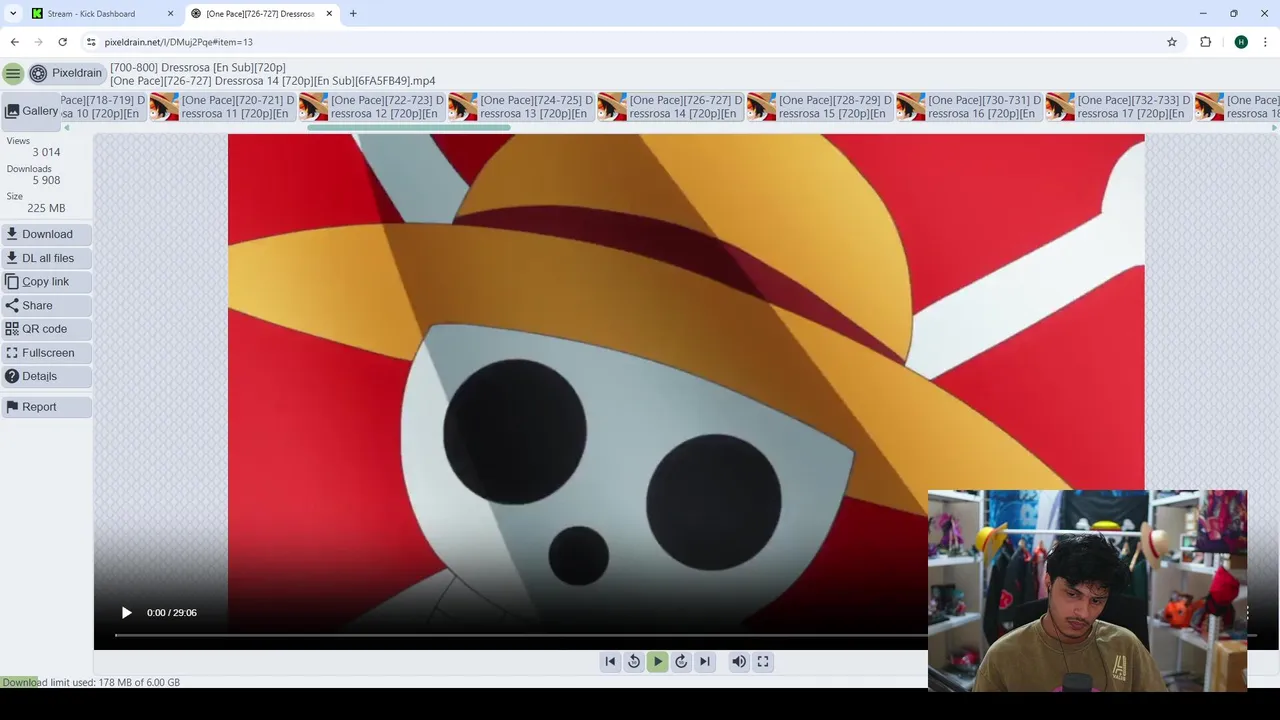Bookmark this page with star
The image size is (1280, 720).
point(1172,42)
